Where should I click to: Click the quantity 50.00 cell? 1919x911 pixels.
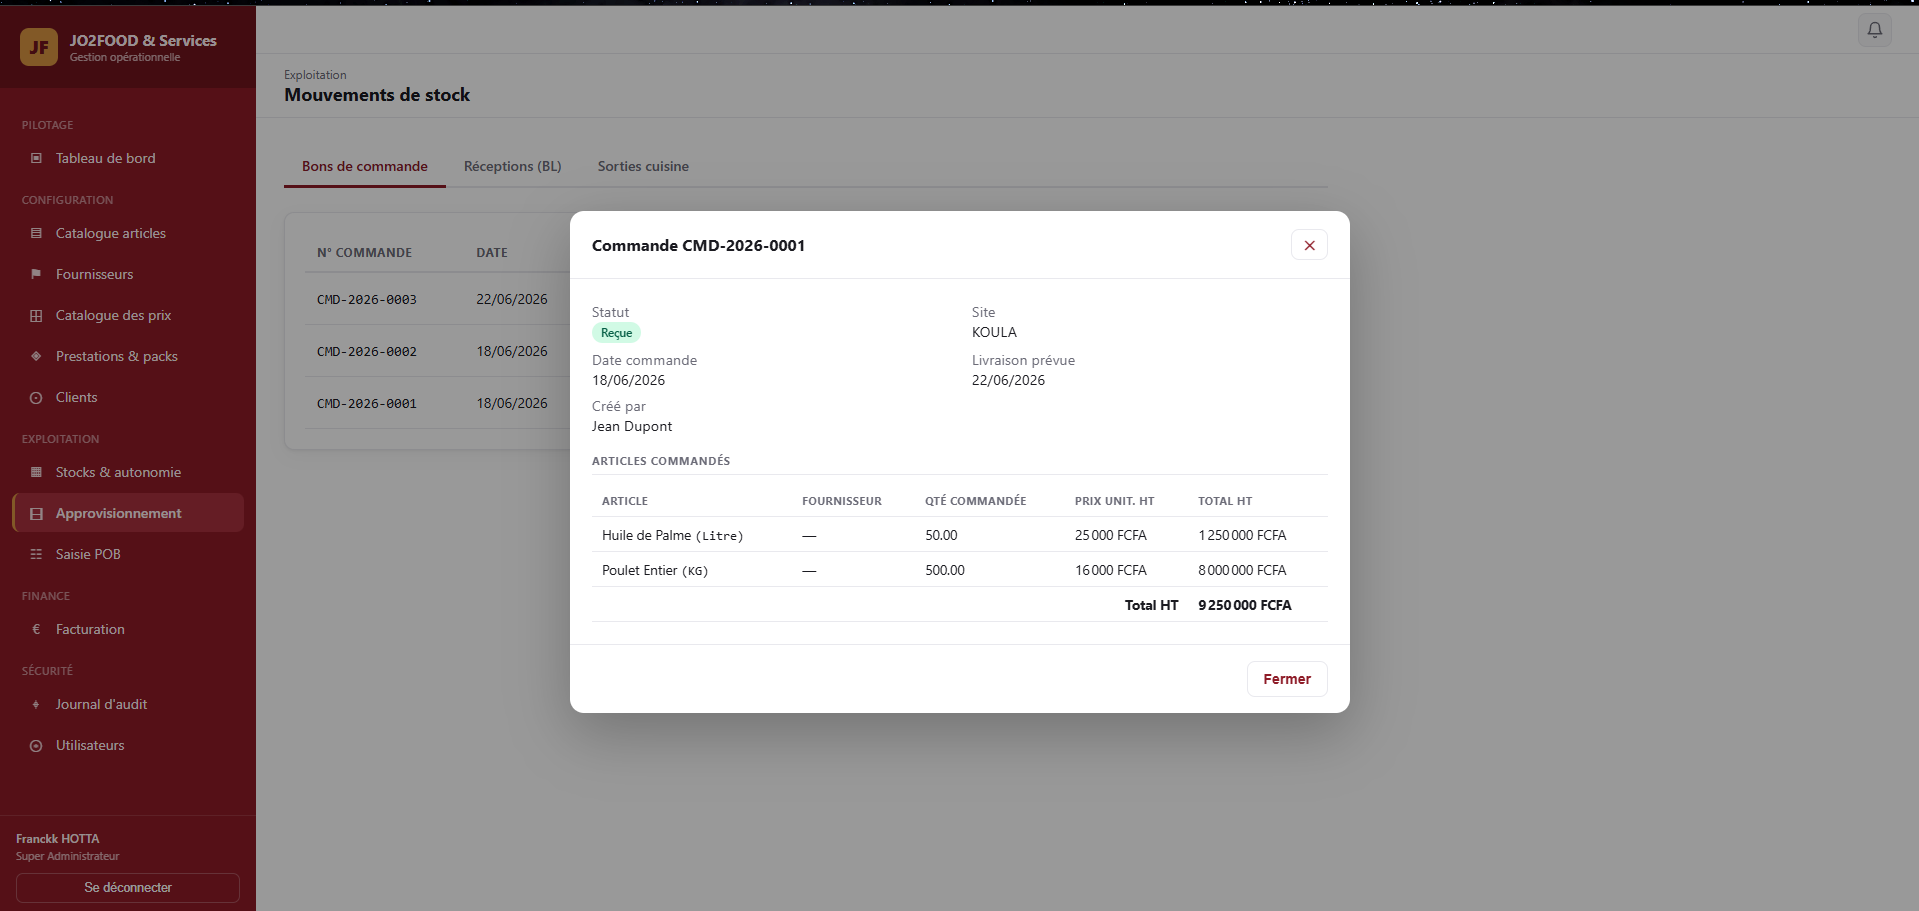coord(941,535)
